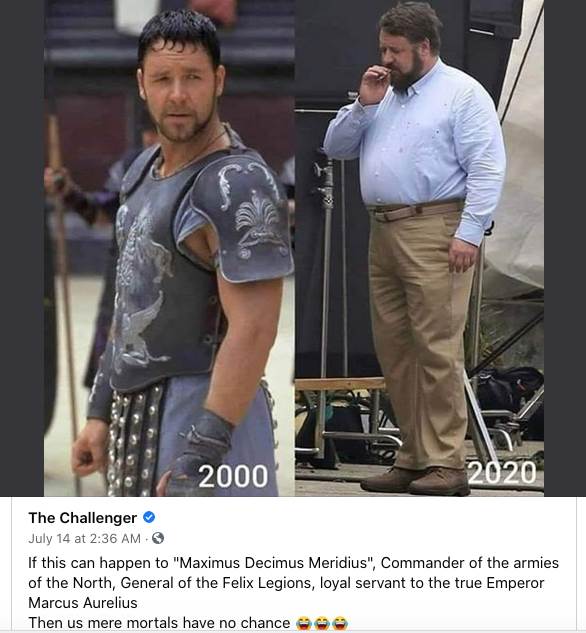Click the globe public-audience icon
The width and height of the screenshot is (586, 633).
pos(158,538)
